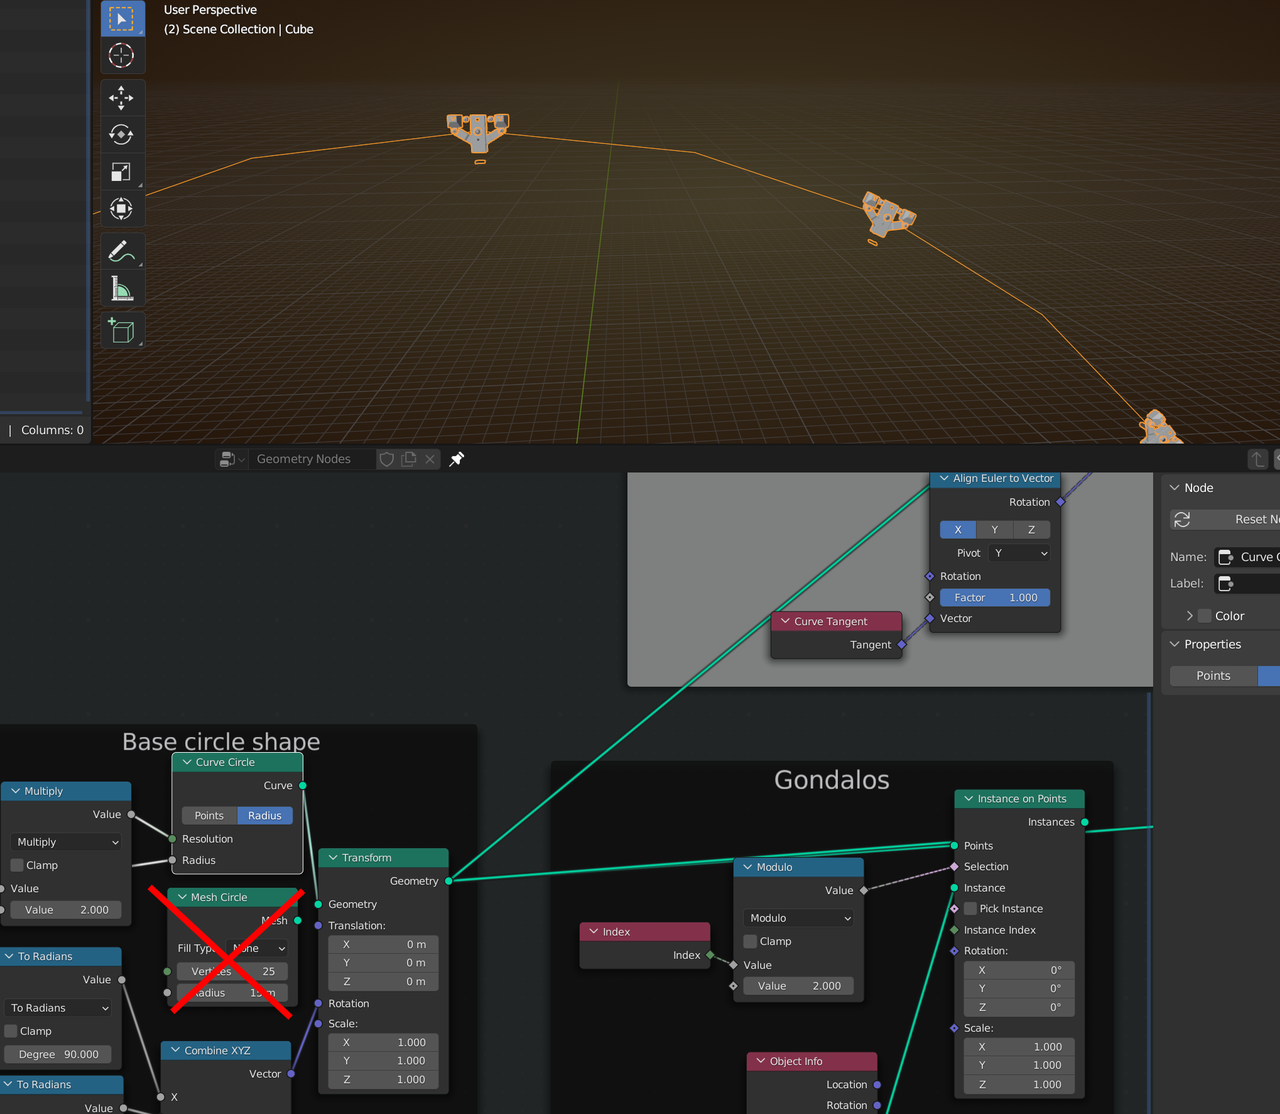Expand the Color section in Node panel

point(1189,616)
